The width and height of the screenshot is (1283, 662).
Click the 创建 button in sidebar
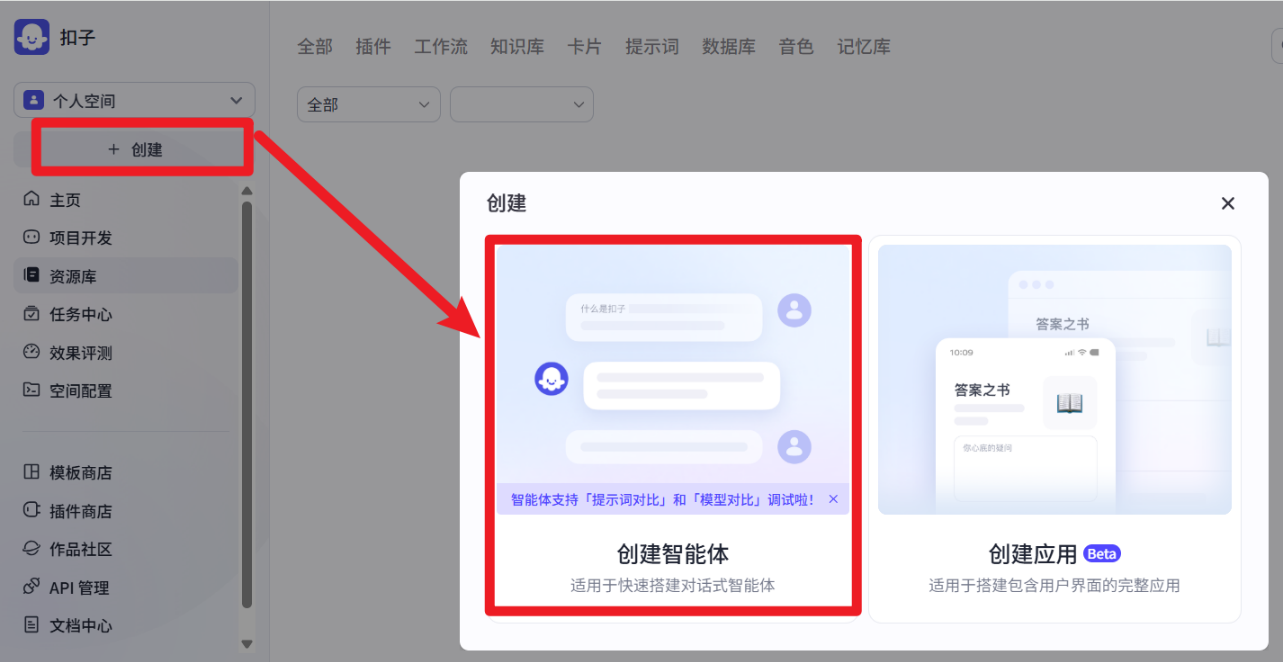click(x=134, y=149)
